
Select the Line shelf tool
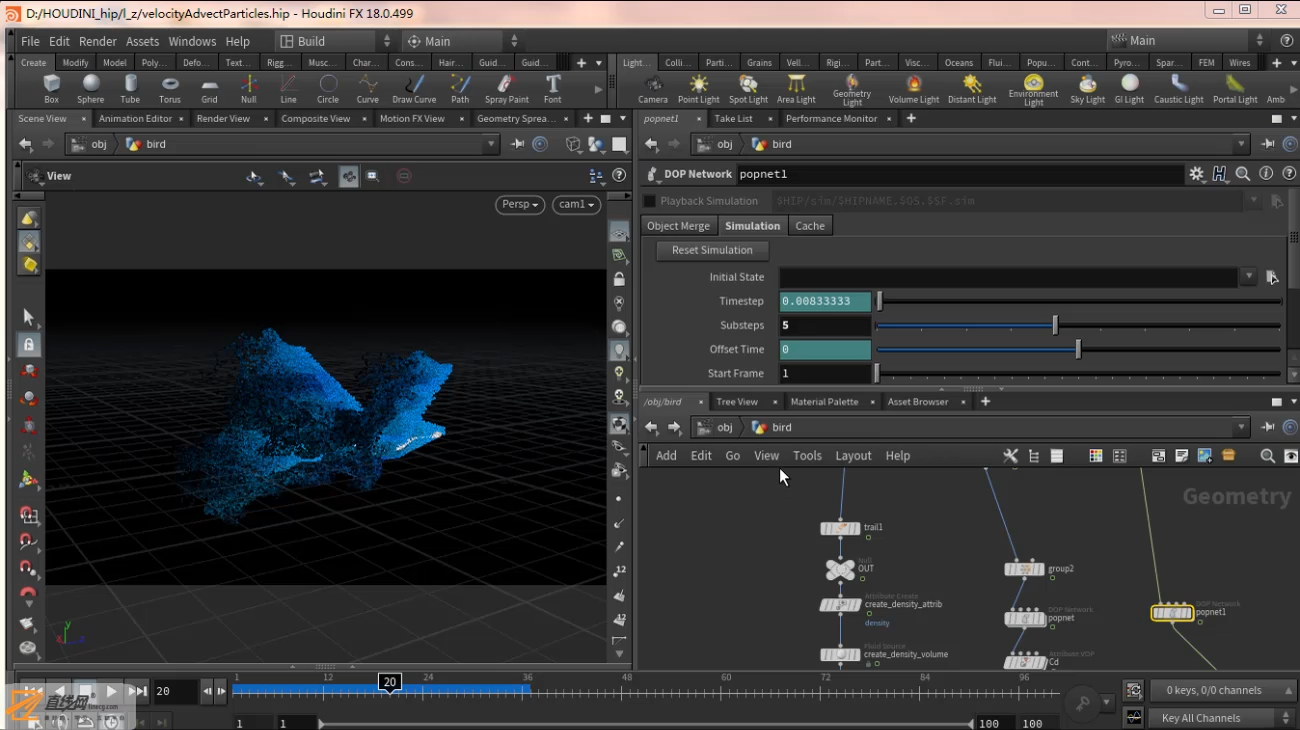coord(288,89)
